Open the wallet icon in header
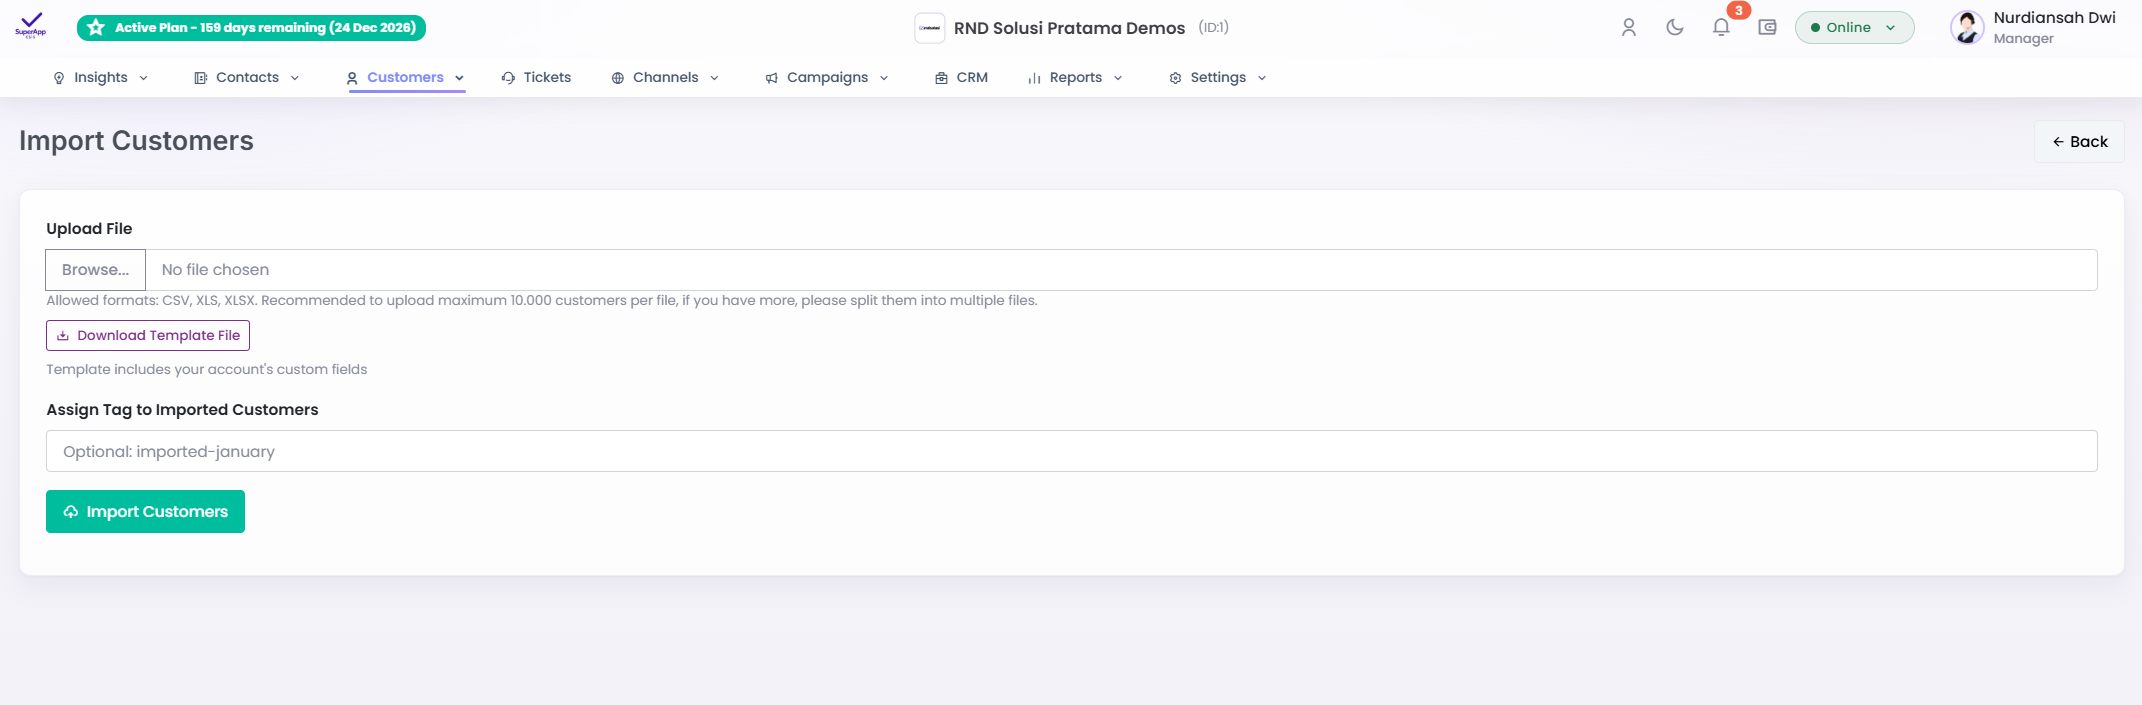 1768,28
